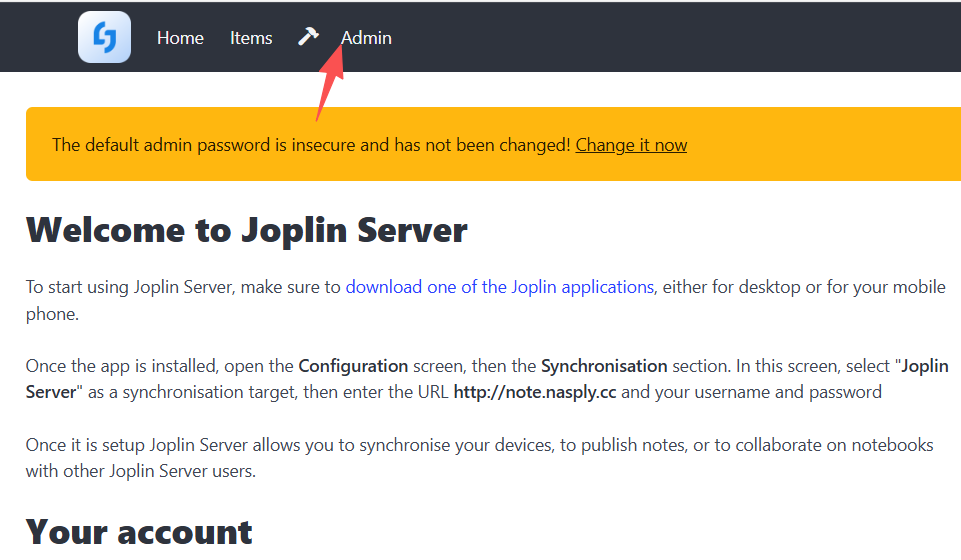Viewport: 961px width, 560px height.
Task: Click the bold word "Configuration"
Action: pos(353,365)
